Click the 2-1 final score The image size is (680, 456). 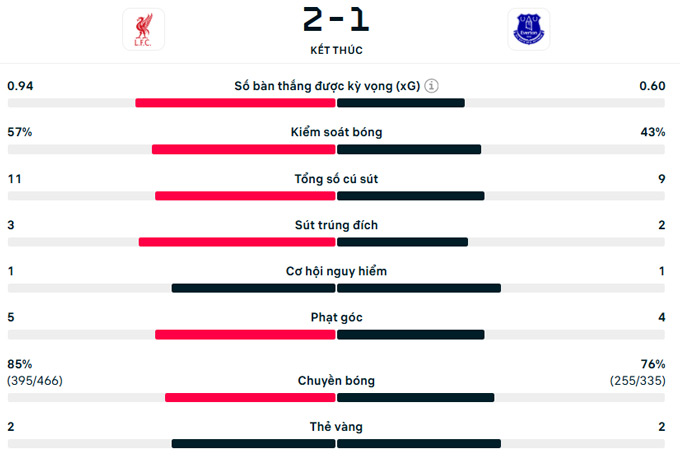[x=336, y=21]
